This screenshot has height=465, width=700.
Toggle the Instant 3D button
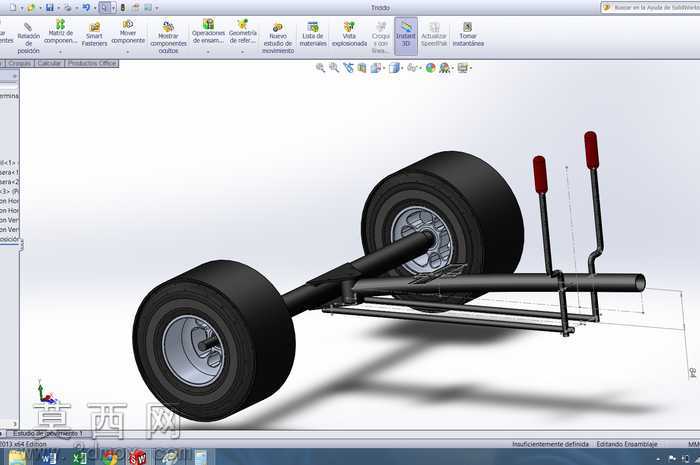(406, 36)
